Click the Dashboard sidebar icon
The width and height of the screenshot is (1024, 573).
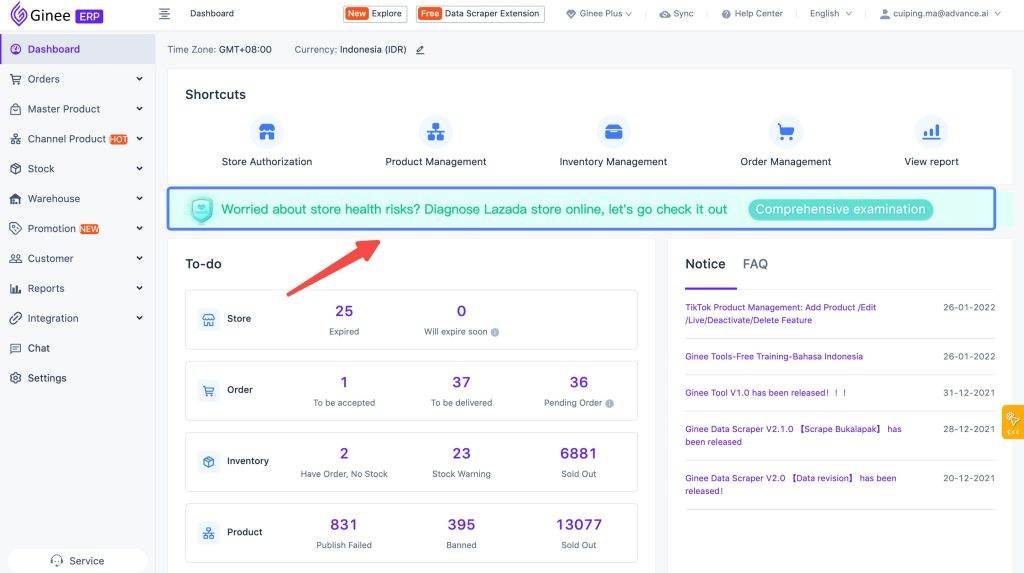[16, 49]
